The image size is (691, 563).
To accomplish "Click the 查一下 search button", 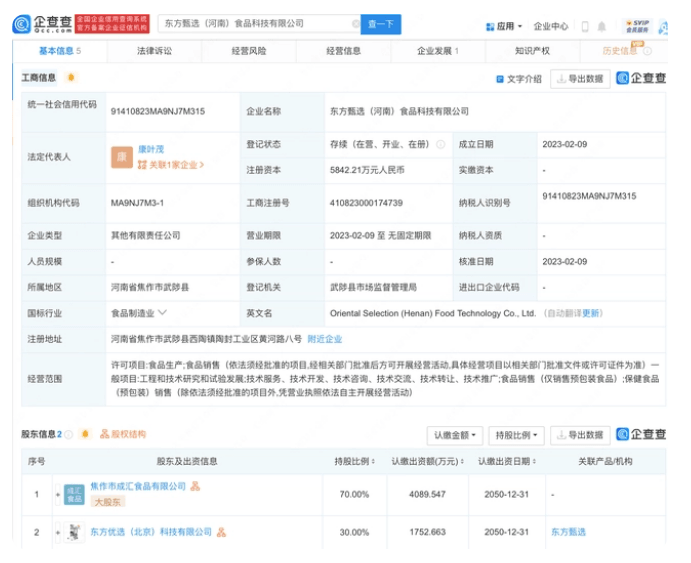I will pyautogui.click(x=381, y=23).
